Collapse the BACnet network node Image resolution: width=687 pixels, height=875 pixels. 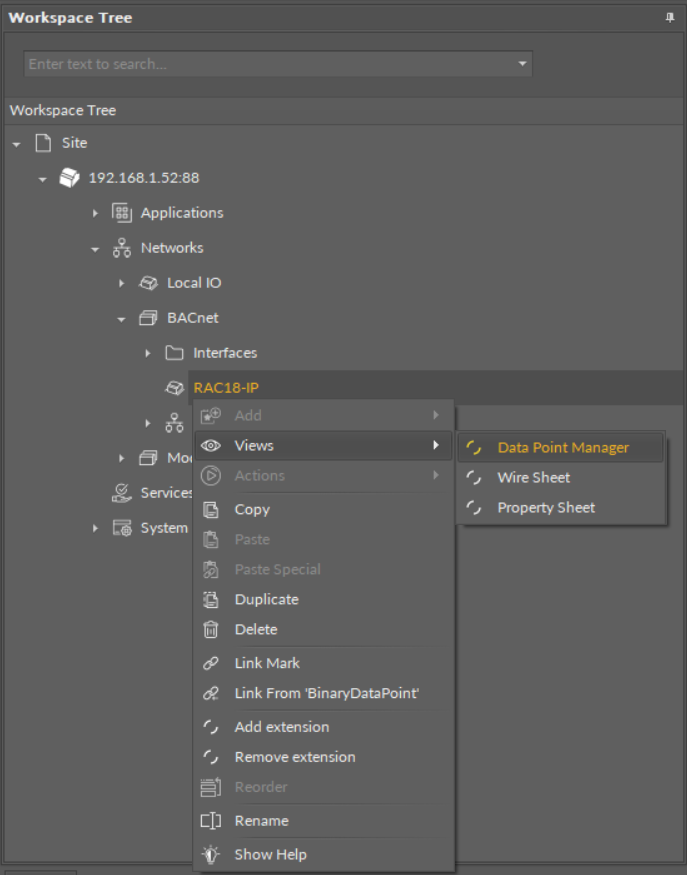click(122, 319)
